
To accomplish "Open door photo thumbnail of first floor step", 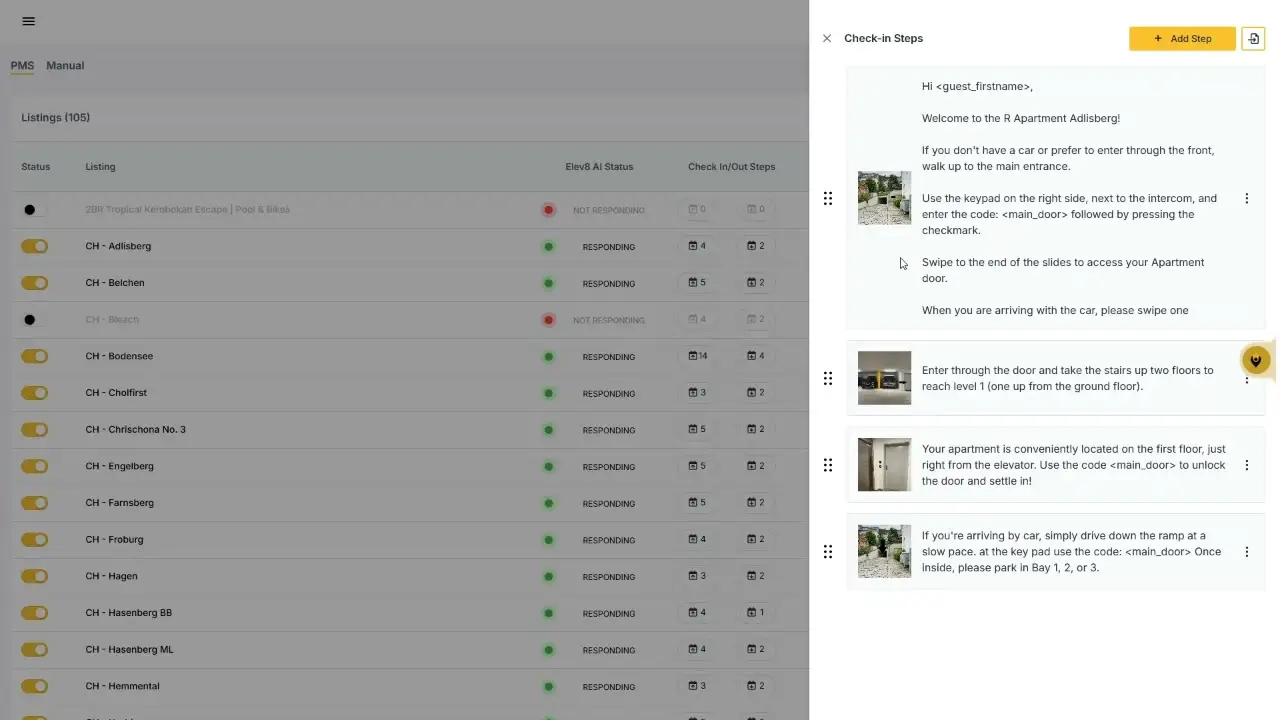I will (884, 465).
